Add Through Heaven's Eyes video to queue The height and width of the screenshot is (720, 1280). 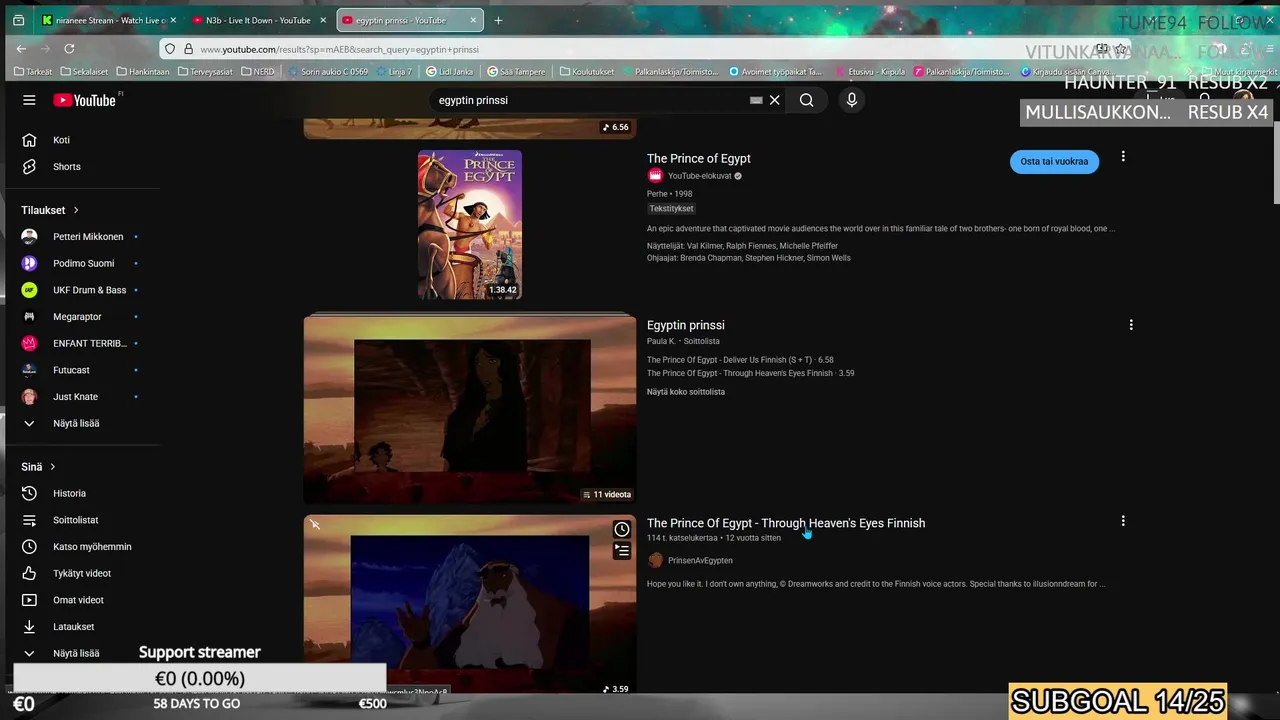[x=622, y=550]
